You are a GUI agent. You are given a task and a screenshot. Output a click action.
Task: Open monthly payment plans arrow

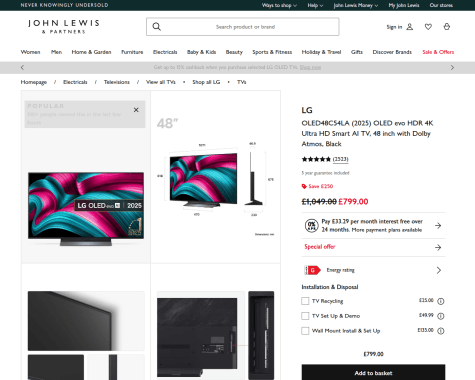coord(438,226)
